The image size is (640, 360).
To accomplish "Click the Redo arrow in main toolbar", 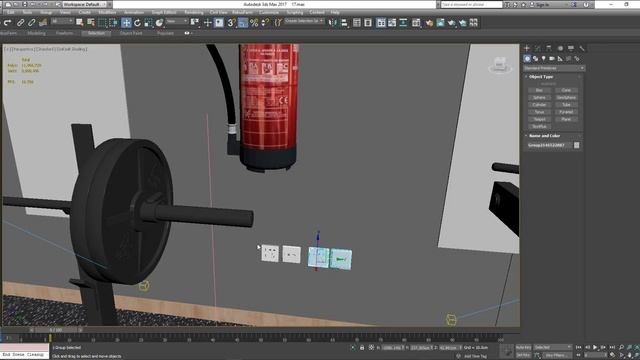I will (x=7, y=22).
